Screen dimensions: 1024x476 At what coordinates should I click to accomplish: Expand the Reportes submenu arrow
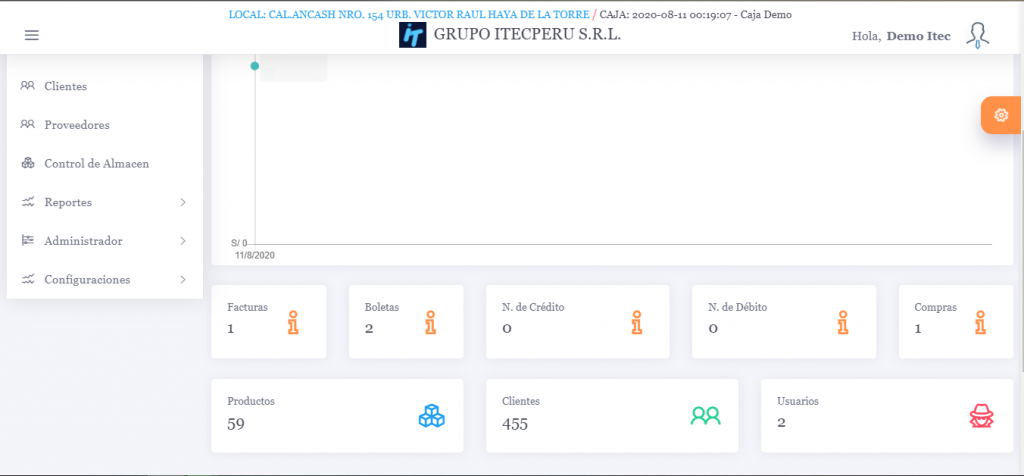coord(183,202)
